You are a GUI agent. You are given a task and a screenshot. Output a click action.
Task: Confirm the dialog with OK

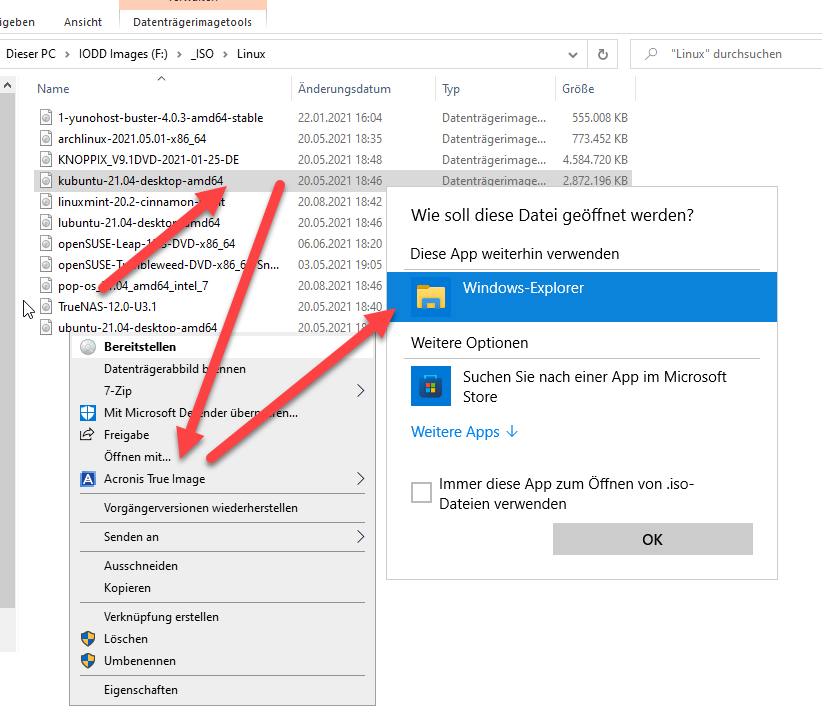coord(653,539)
